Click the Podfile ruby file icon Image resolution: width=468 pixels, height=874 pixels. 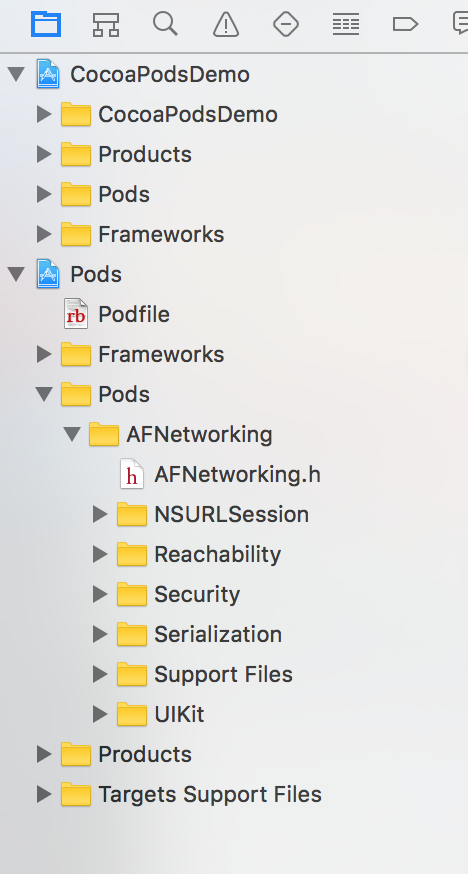(76, 314)
